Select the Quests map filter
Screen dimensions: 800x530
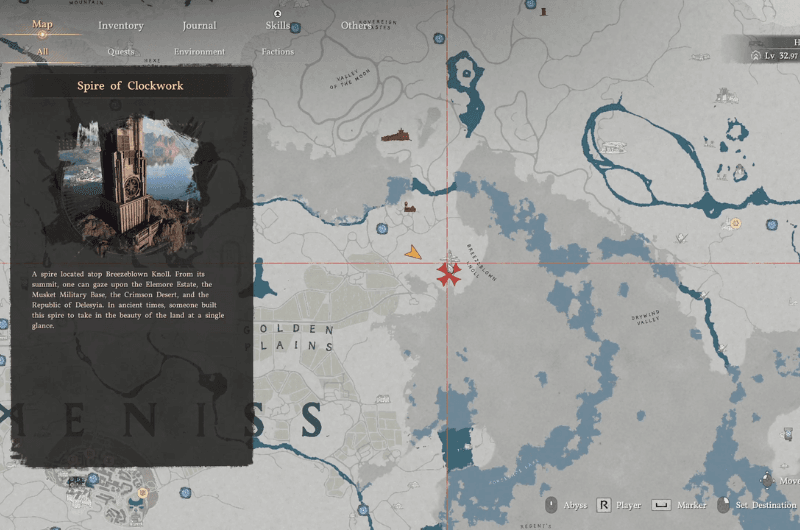tap(121, 51)
